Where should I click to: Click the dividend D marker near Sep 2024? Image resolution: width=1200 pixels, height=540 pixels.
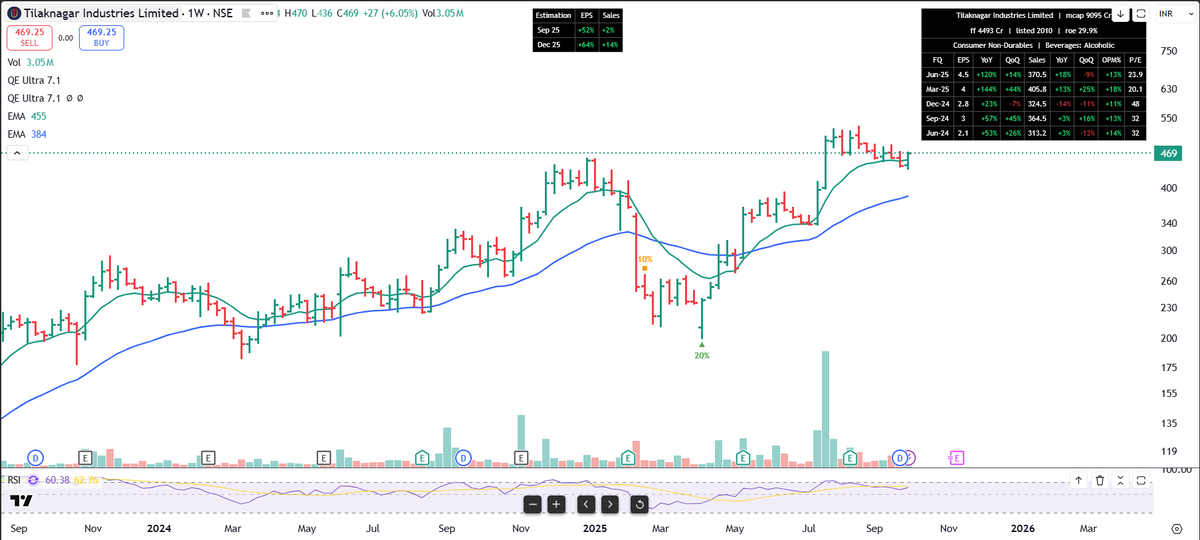pyautogui.click(x=464, y=457)
